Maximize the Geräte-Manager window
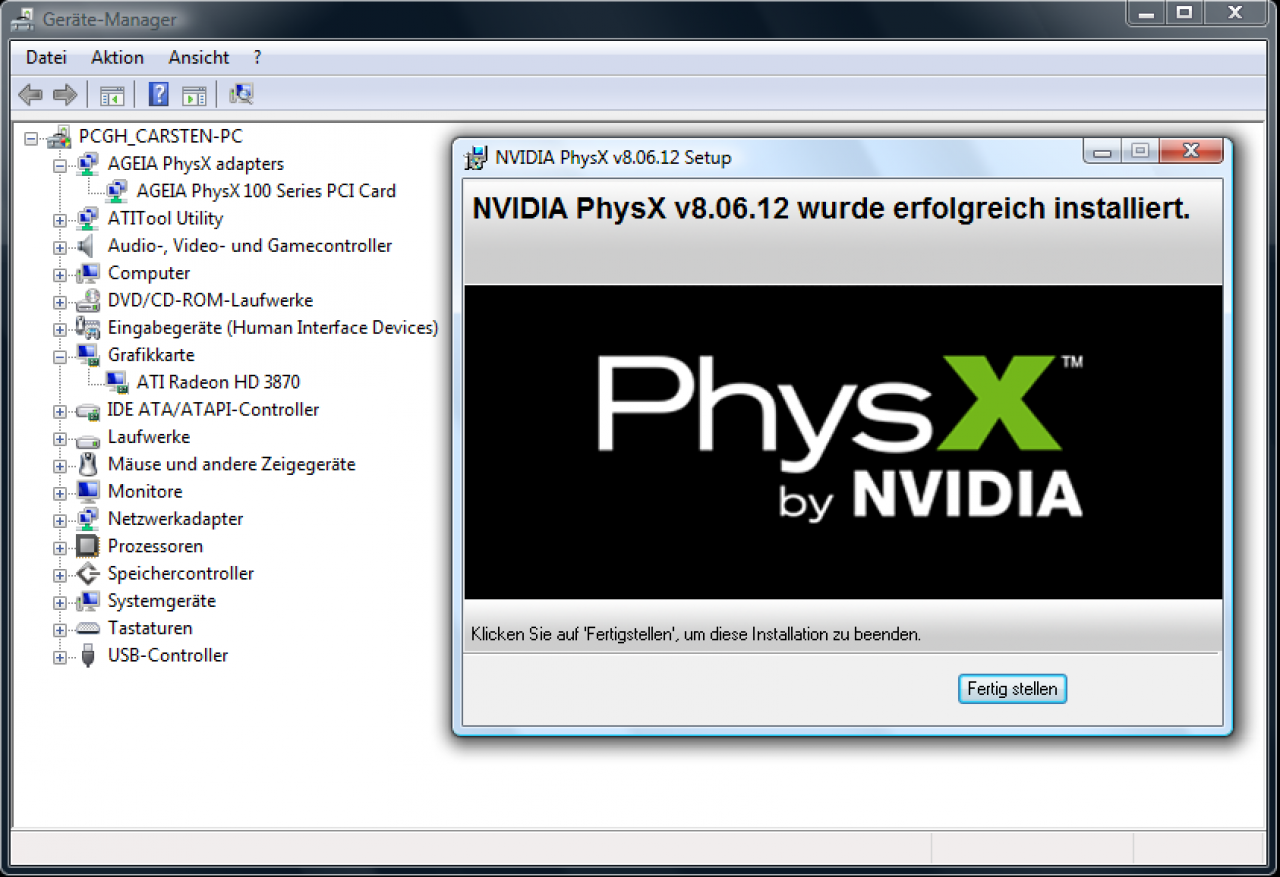1280x877 pixels. [x=1184, y=12]
